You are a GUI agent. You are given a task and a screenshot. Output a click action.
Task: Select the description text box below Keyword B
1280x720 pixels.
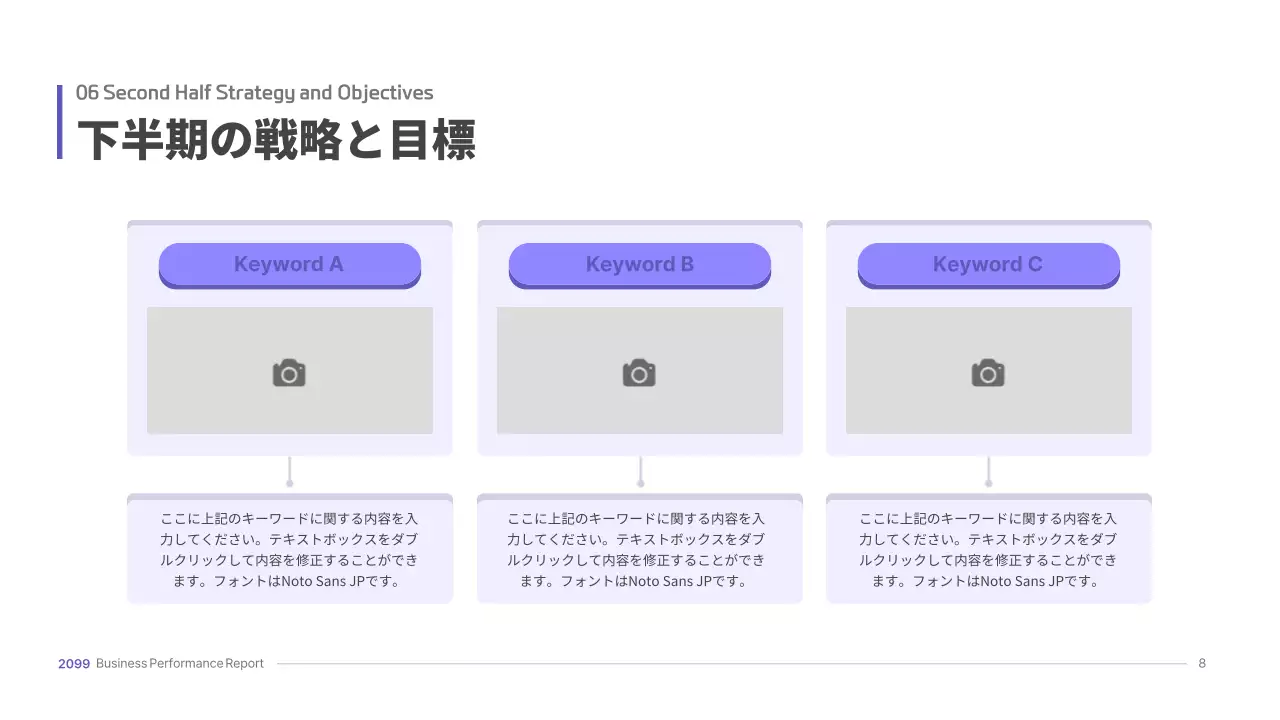tap(639, 550)
